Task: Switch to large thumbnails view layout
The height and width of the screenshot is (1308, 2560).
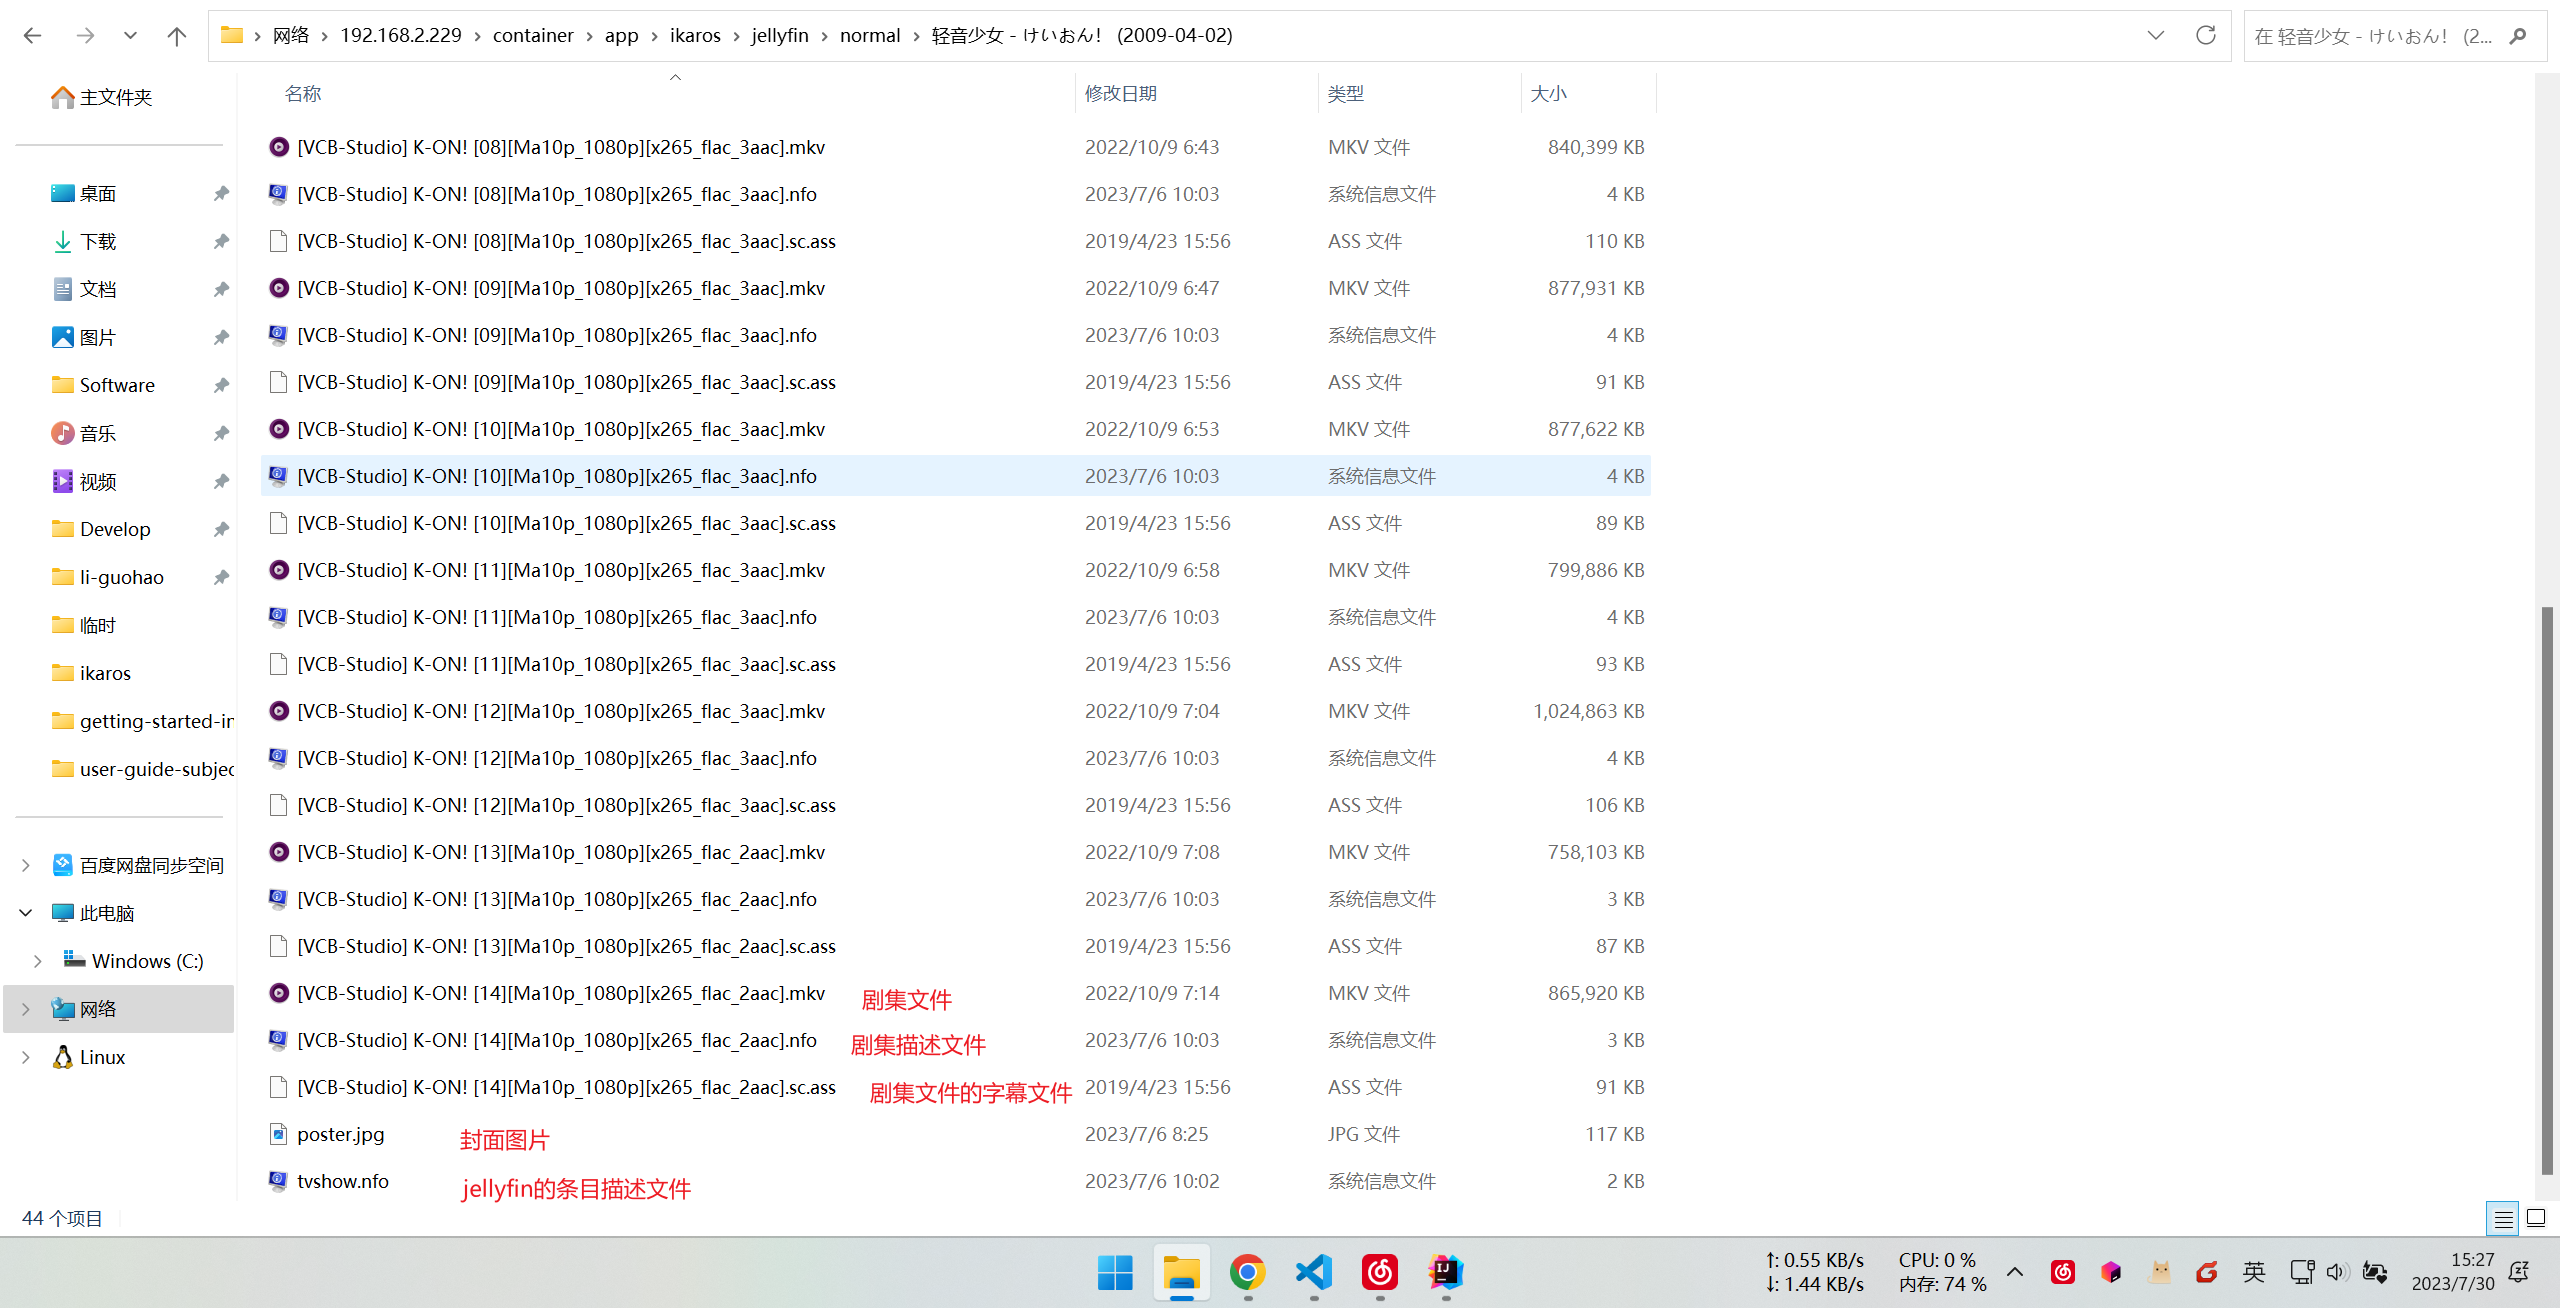Action: (x=2536, y=1218)
